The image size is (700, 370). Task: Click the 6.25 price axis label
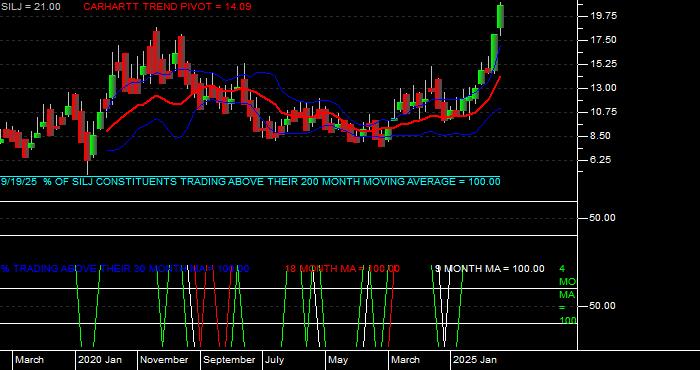tap(604, 160)
